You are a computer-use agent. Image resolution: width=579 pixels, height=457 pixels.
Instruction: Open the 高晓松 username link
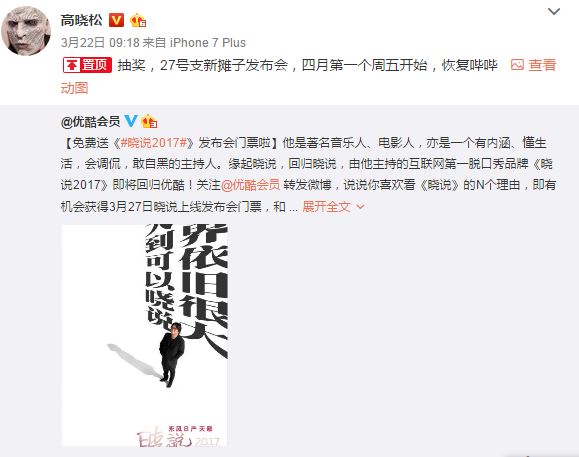coord(82,20)
